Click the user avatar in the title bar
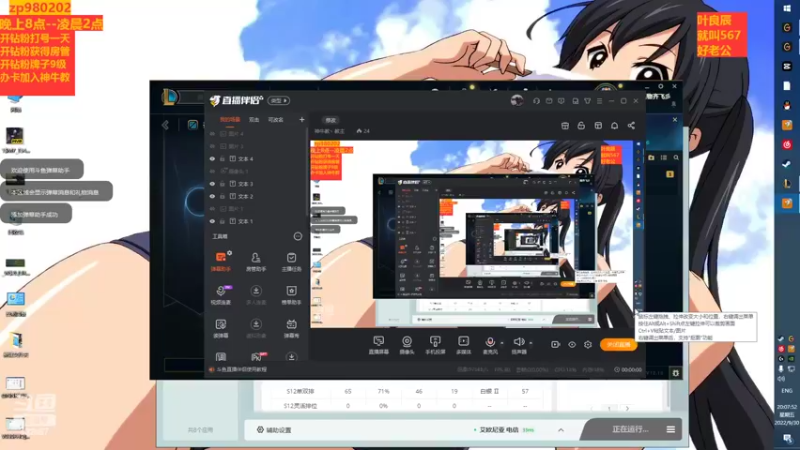This screenshot has width=800, height=450. click(x=516, y=101)
